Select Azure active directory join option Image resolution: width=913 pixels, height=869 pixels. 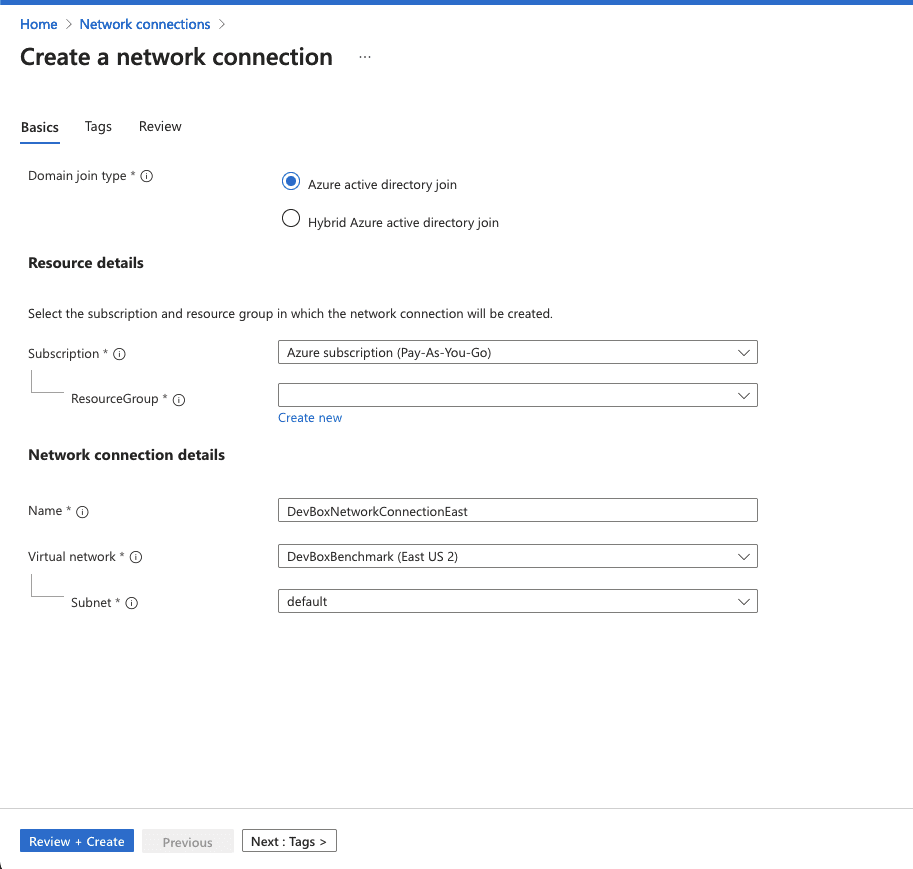click(291, 182)
